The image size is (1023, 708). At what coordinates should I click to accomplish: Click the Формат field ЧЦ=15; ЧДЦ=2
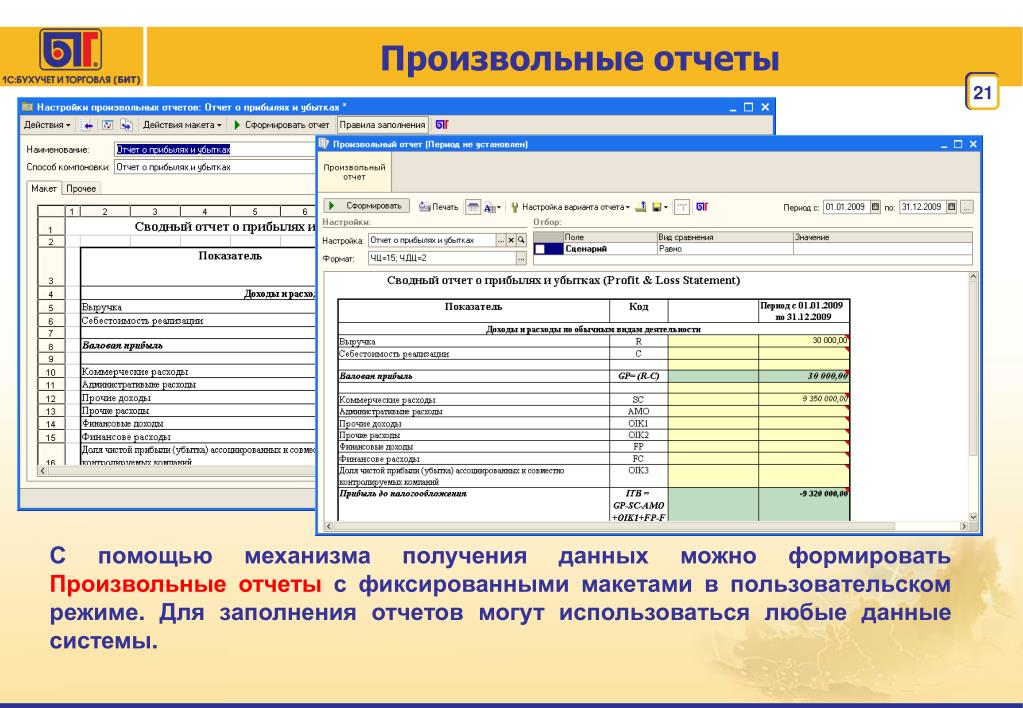pos(442,258)
